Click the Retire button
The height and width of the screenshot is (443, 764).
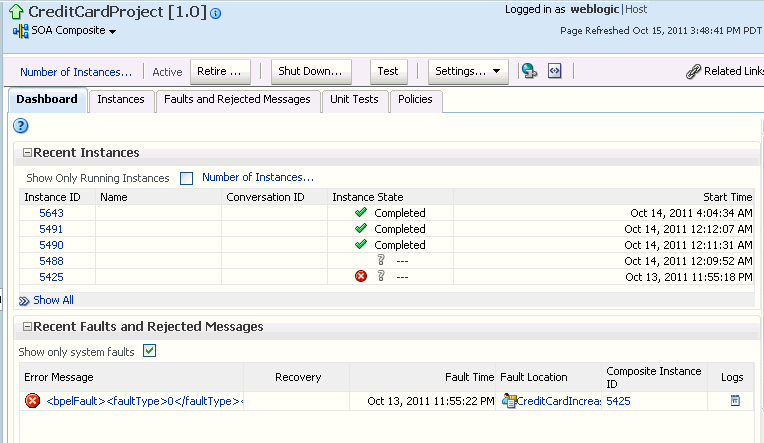[x=220, y=72]
